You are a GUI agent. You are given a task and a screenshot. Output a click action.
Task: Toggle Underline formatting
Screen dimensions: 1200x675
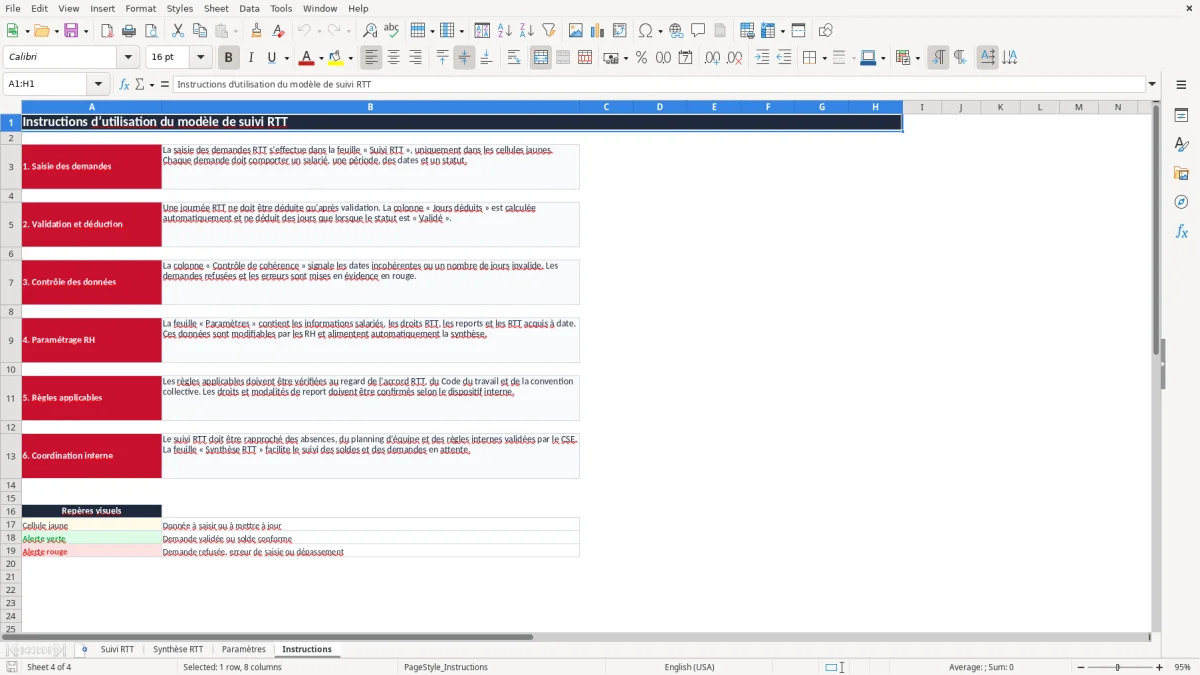click(x=271, y=58)
